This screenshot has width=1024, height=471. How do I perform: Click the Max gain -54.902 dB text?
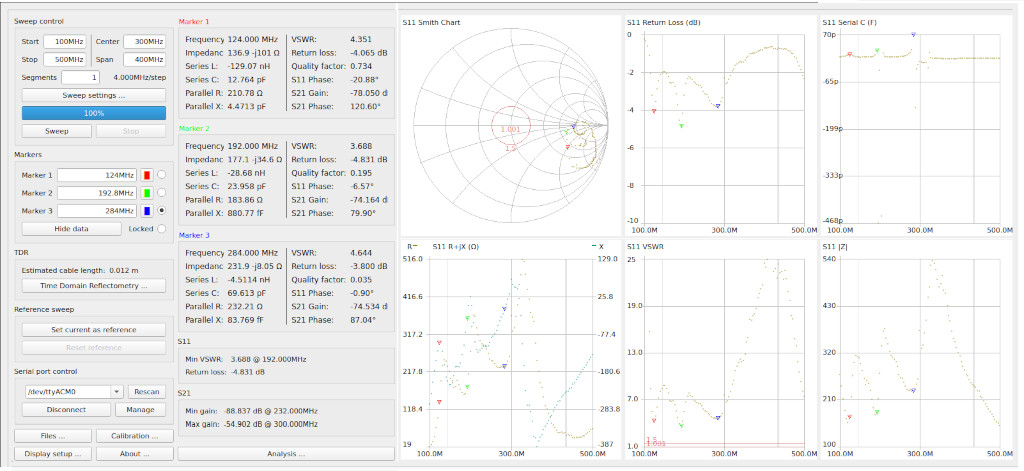(x=251, y=424)
